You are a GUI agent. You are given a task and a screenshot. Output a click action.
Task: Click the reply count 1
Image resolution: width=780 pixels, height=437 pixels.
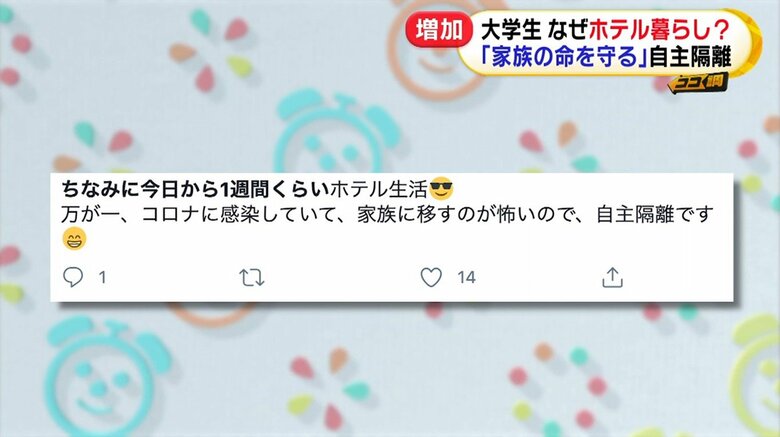click(102, 277)
